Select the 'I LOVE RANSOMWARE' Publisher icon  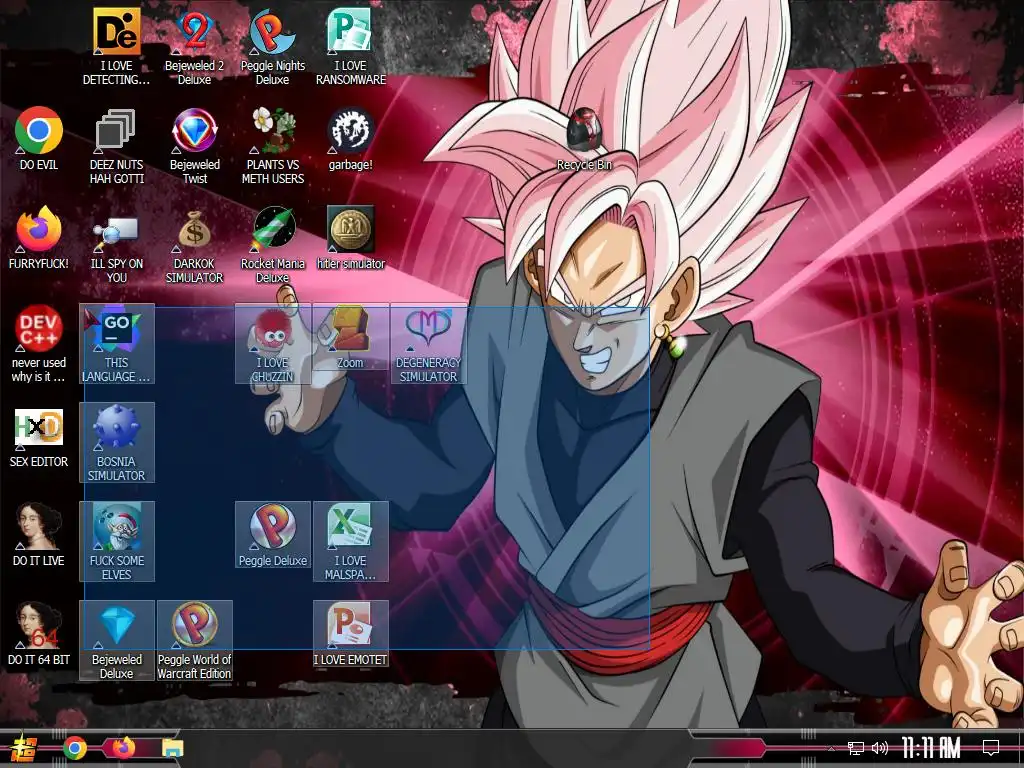[351, 47]
